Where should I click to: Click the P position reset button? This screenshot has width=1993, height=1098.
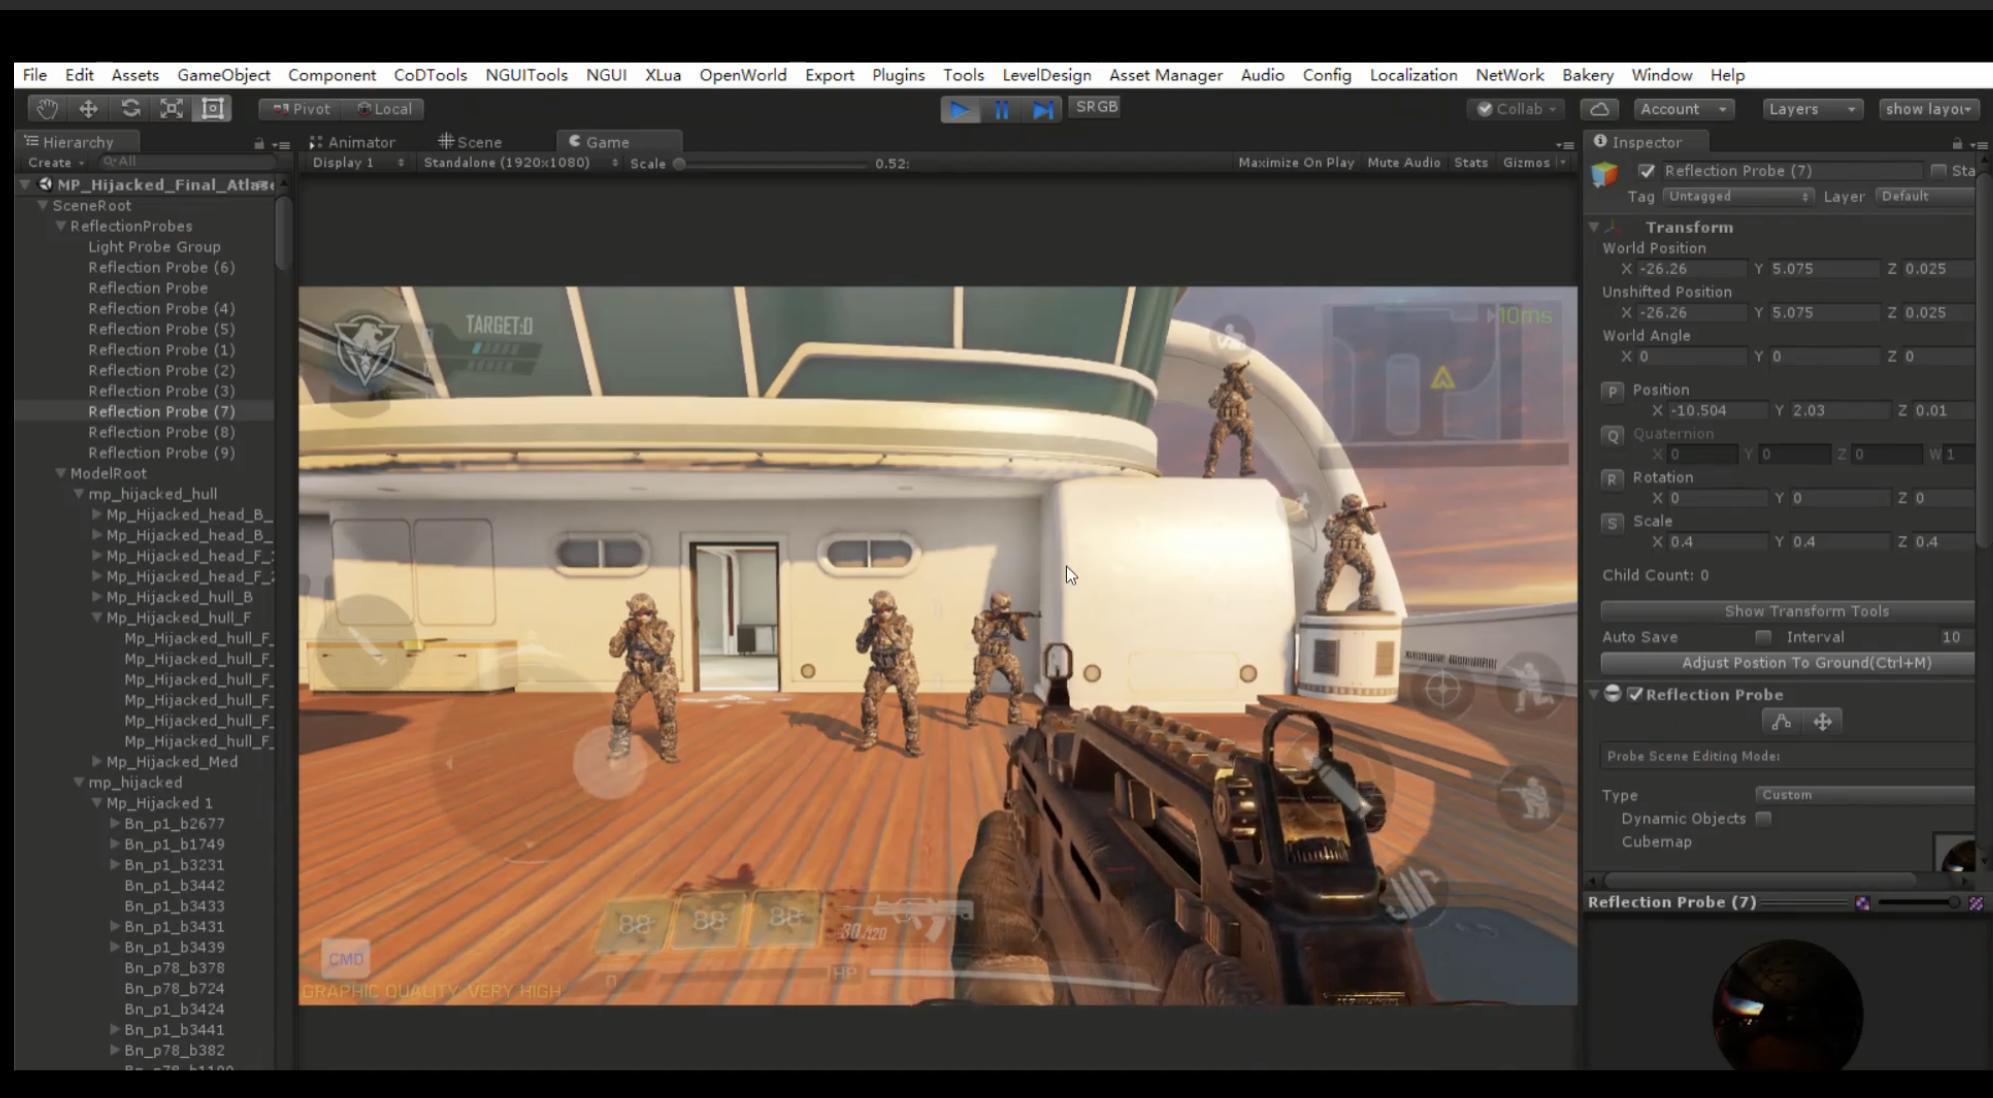click(1612, 391)
